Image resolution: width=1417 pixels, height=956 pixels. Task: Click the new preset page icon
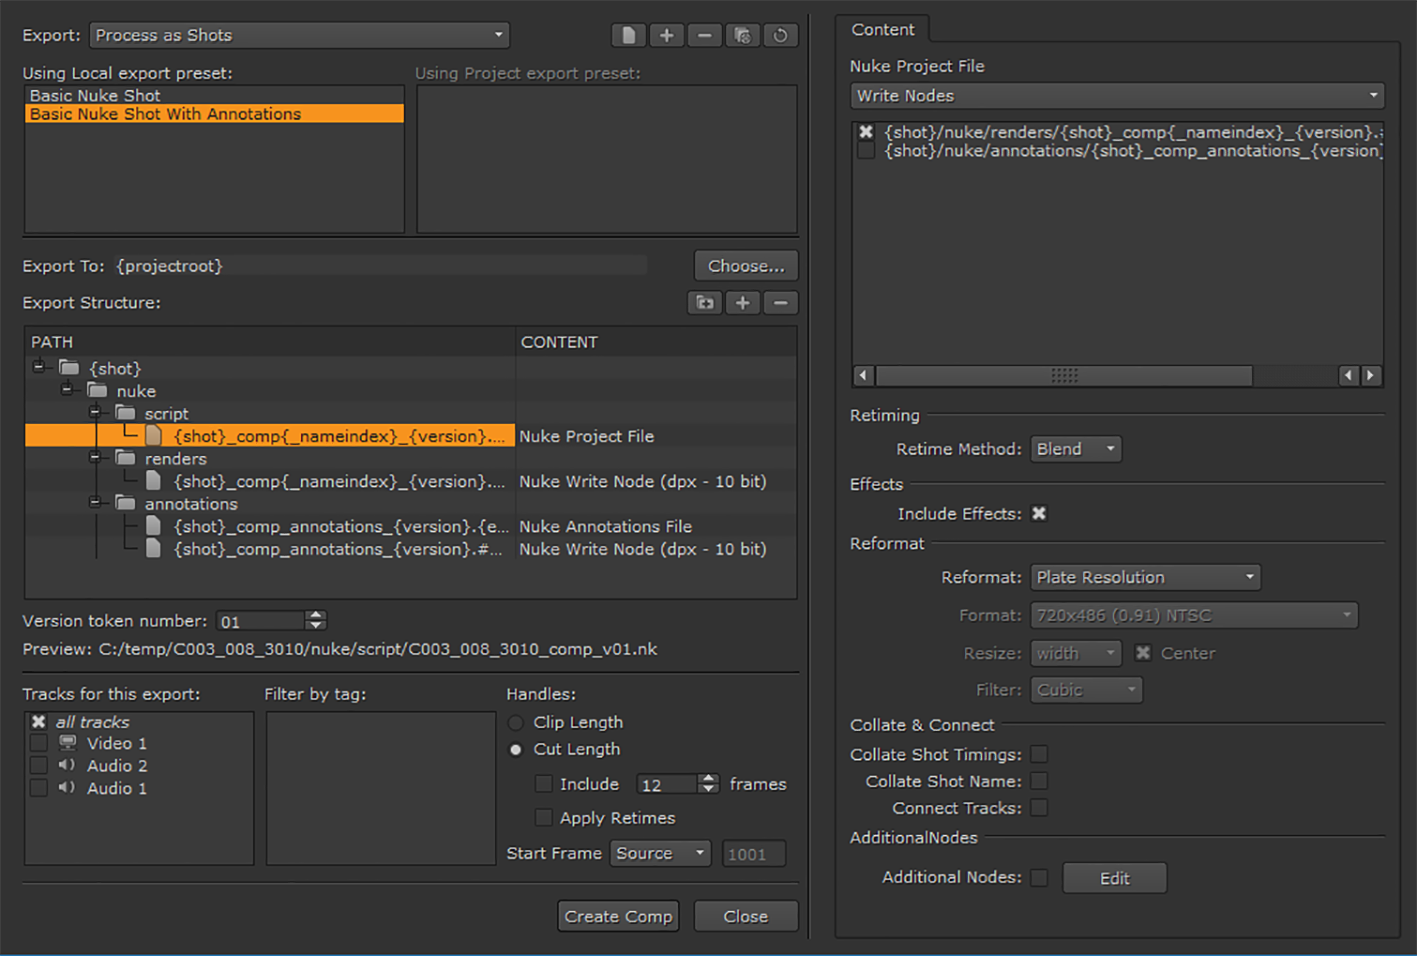628,36
